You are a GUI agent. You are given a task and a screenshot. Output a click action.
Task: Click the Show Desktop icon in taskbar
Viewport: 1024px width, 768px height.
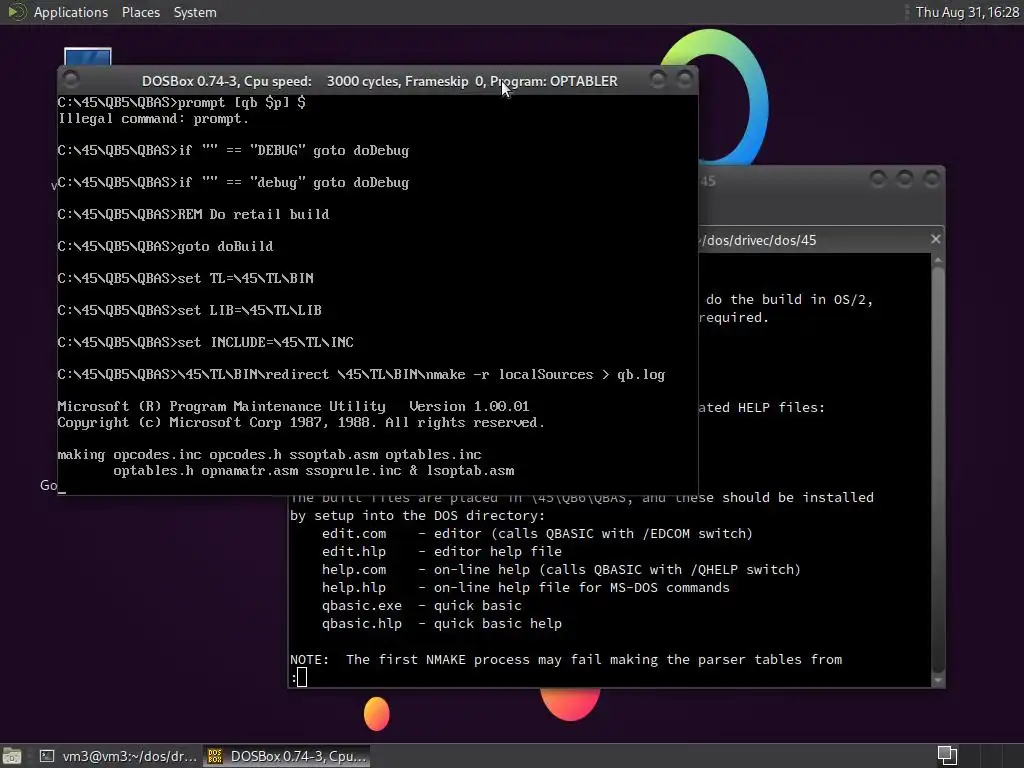coord(12,756)
